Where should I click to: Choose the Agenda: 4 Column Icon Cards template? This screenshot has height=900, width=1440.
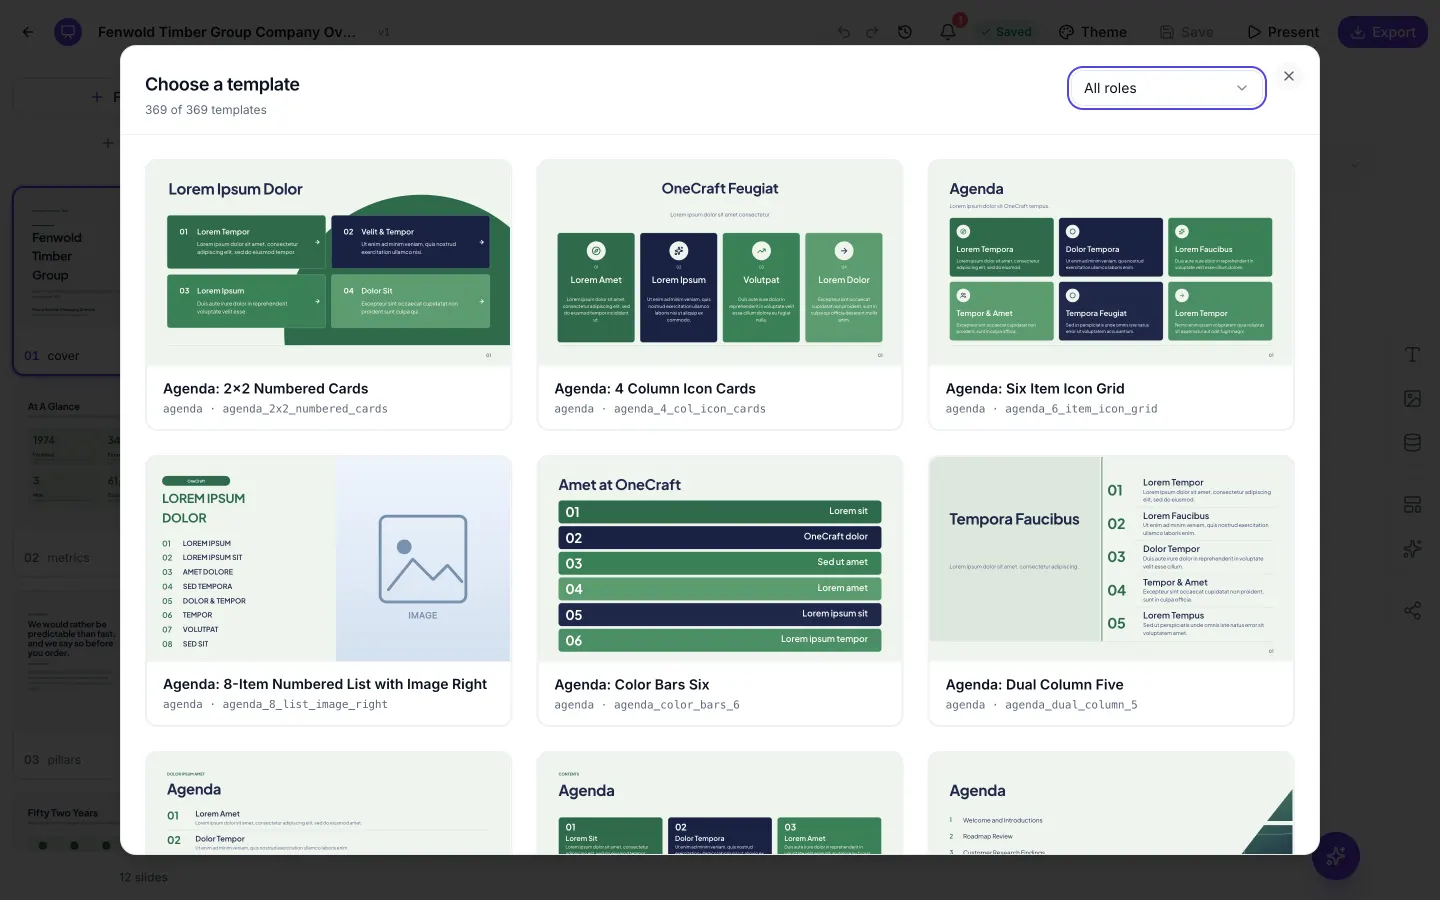click(720, 294)
